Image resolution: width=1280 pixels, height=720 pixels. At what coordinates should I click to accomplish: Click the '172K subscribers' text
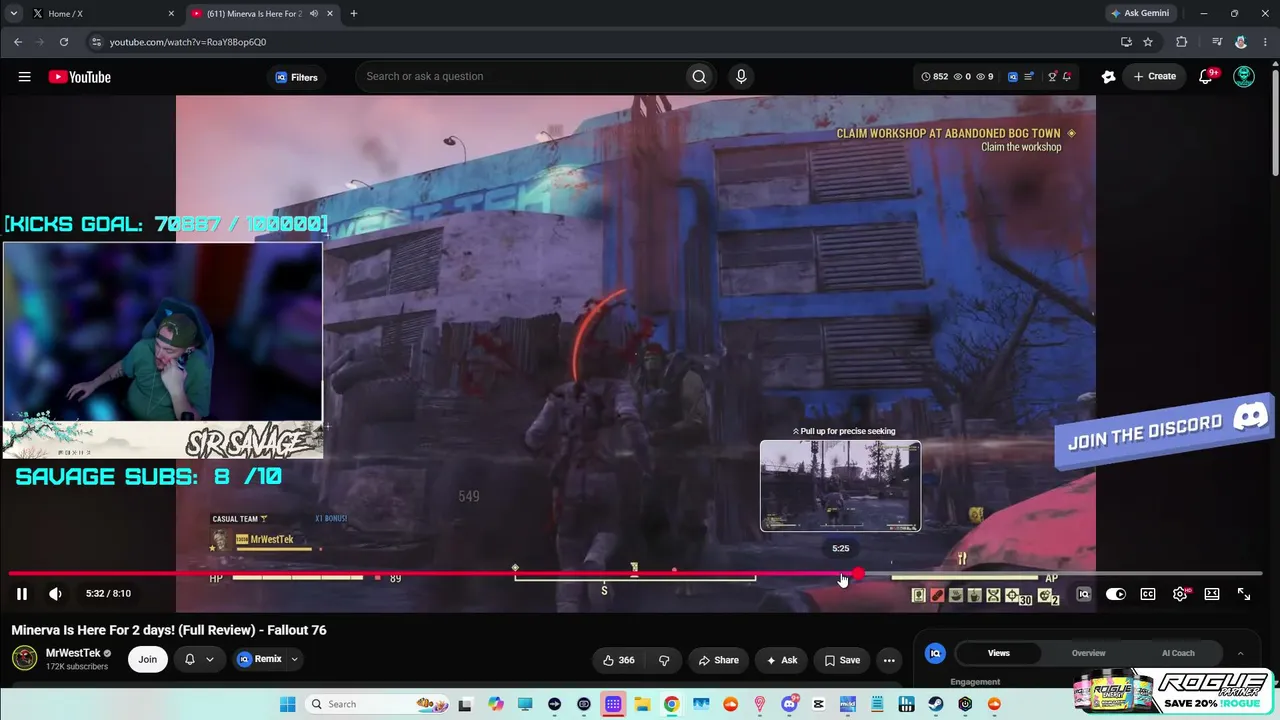click(79, 667)
